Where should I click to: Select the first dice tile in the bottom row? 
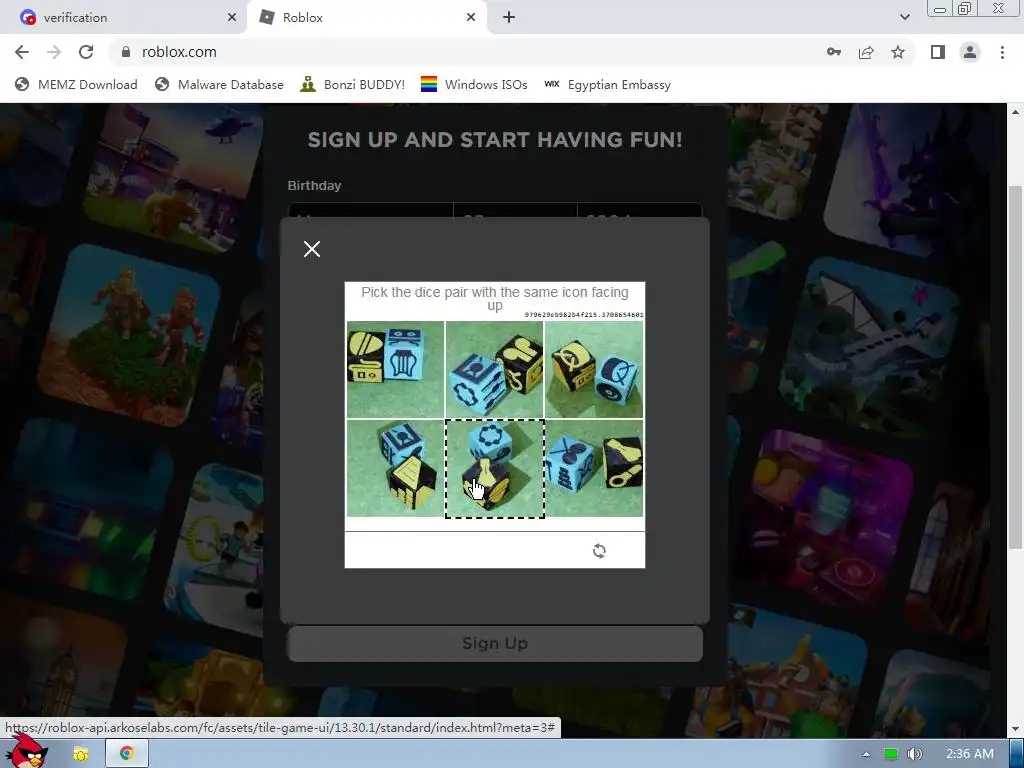395,468
